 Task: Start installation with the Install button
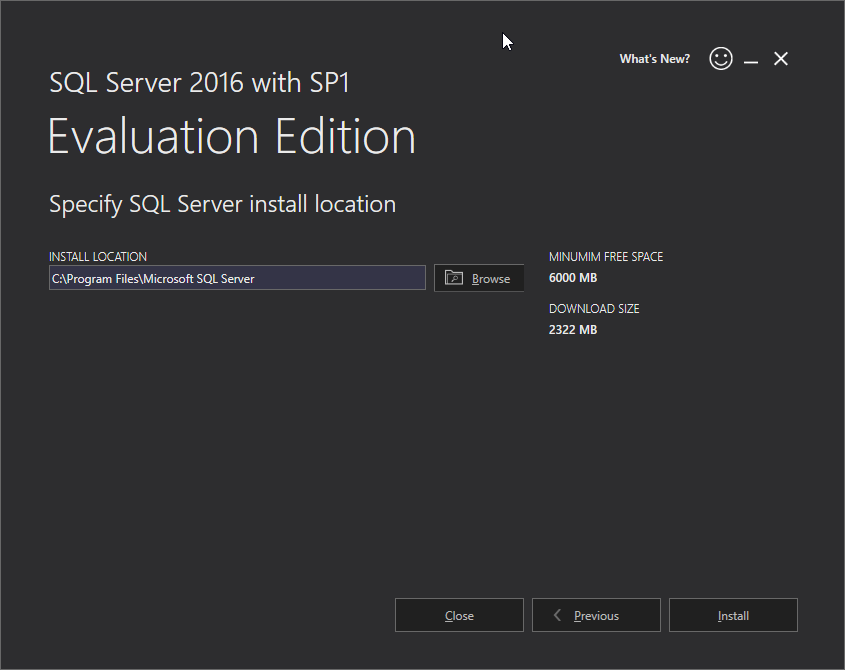pyautogui.click(x=733, y=615)
